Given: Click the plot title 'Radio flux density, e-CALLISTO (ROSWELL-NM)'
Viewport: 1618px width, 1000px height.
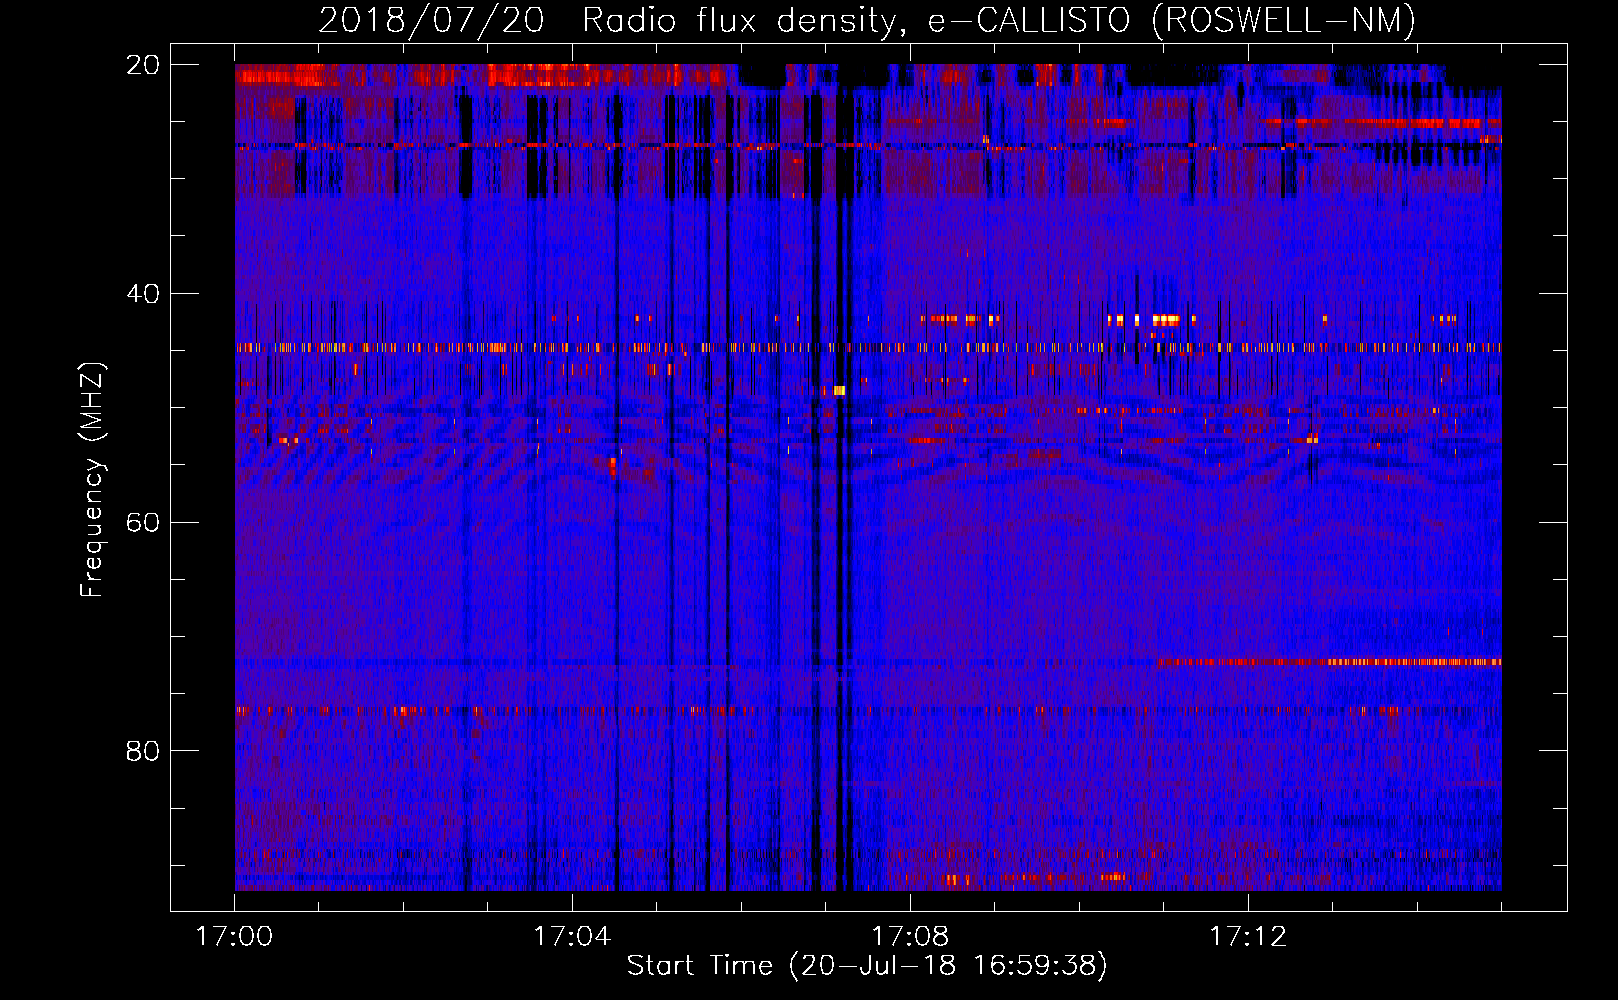Looking at the screenshot, I should coord(999,20).
